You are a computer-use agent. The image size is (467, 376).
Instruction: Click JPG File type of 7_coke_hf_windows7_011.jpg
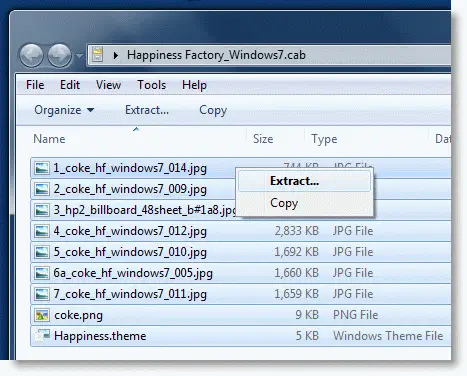[x=353, y=294]
